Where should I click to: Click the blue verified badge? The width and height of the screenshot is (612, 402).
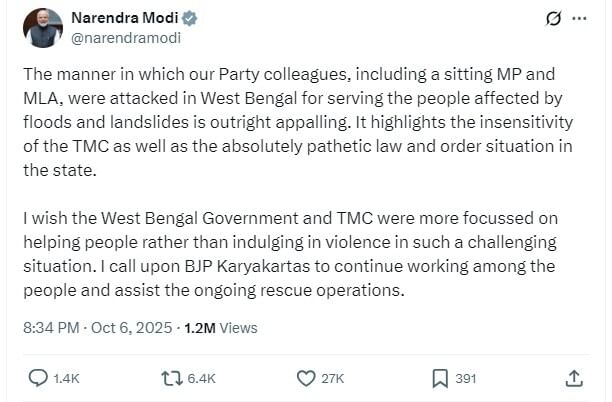[190, 19]
